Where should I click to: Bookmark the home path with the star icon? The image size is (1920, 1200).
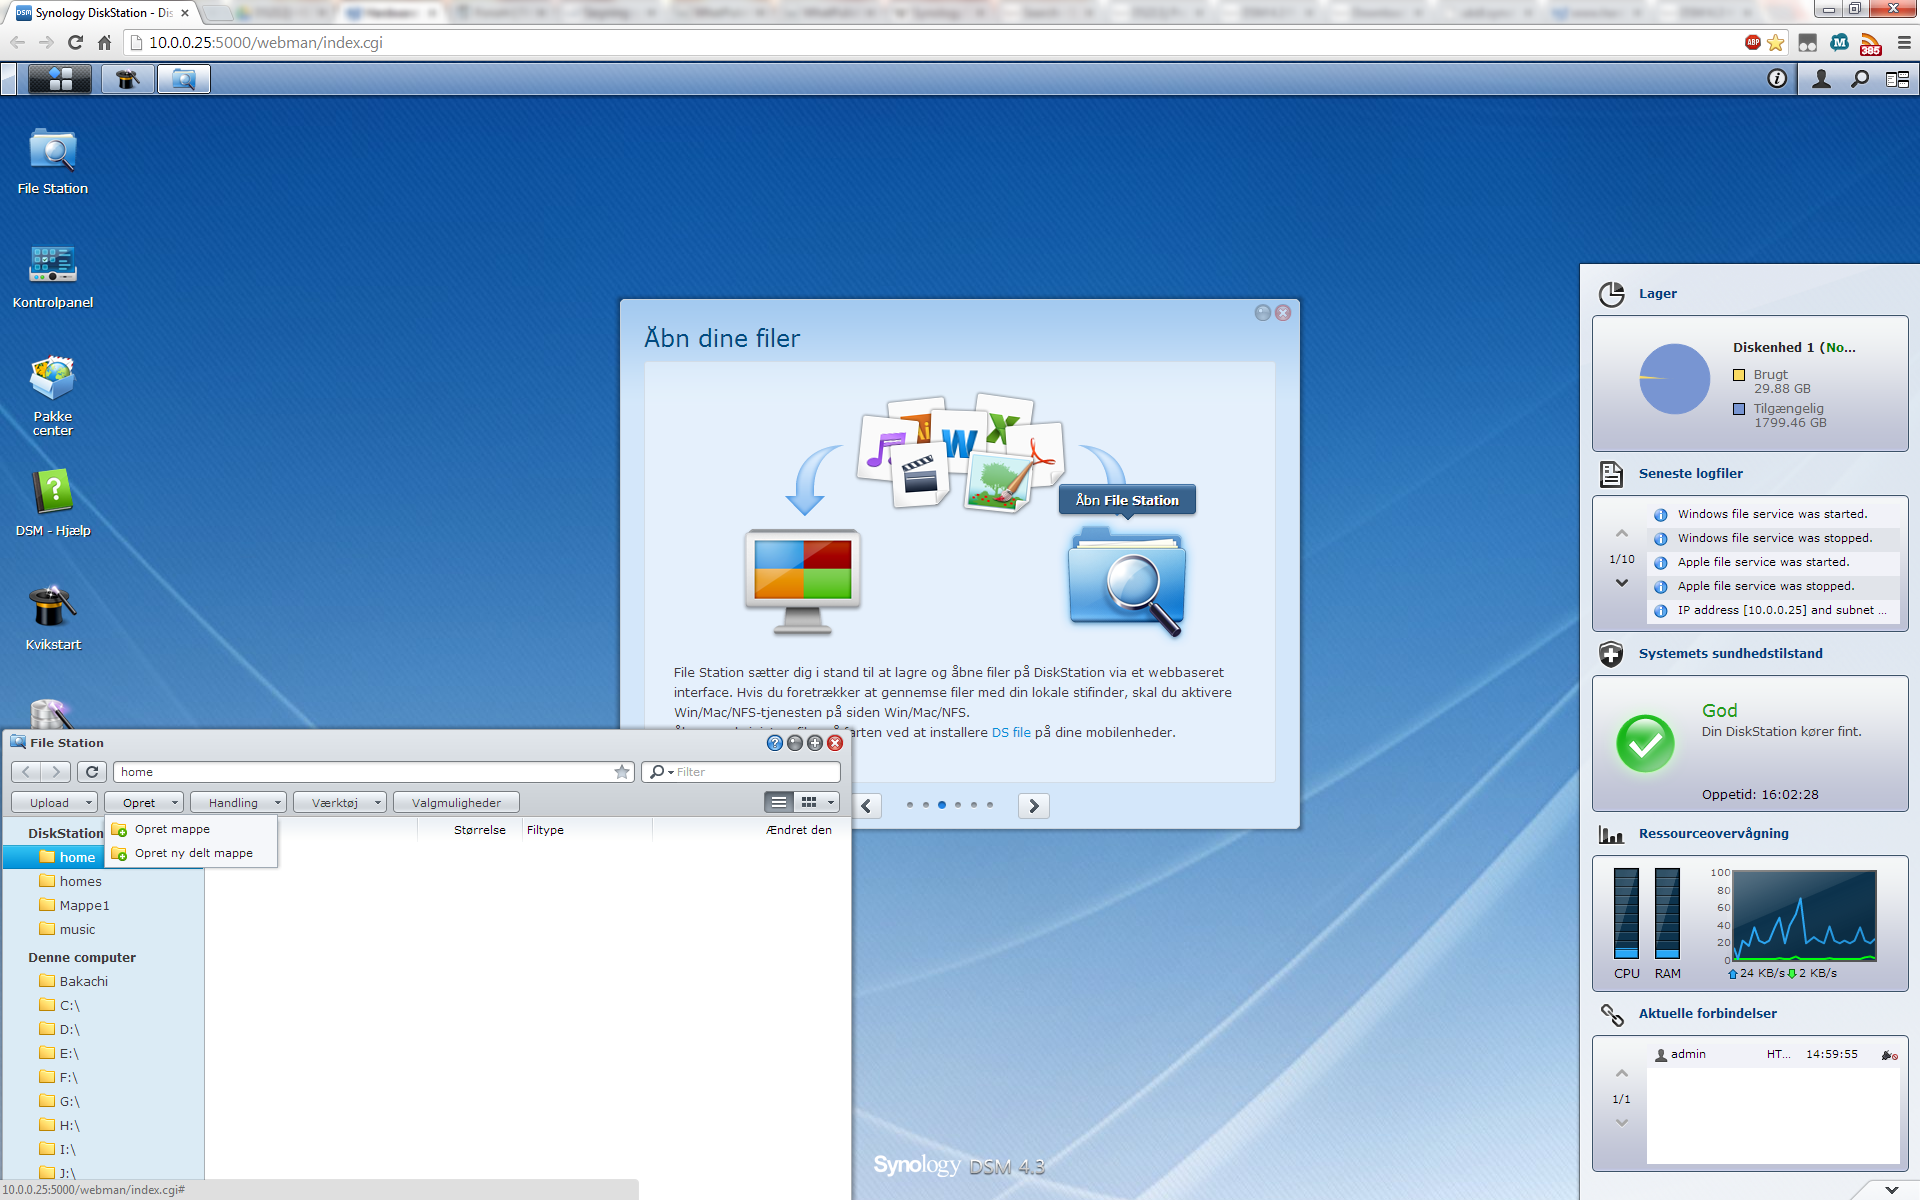622,772
